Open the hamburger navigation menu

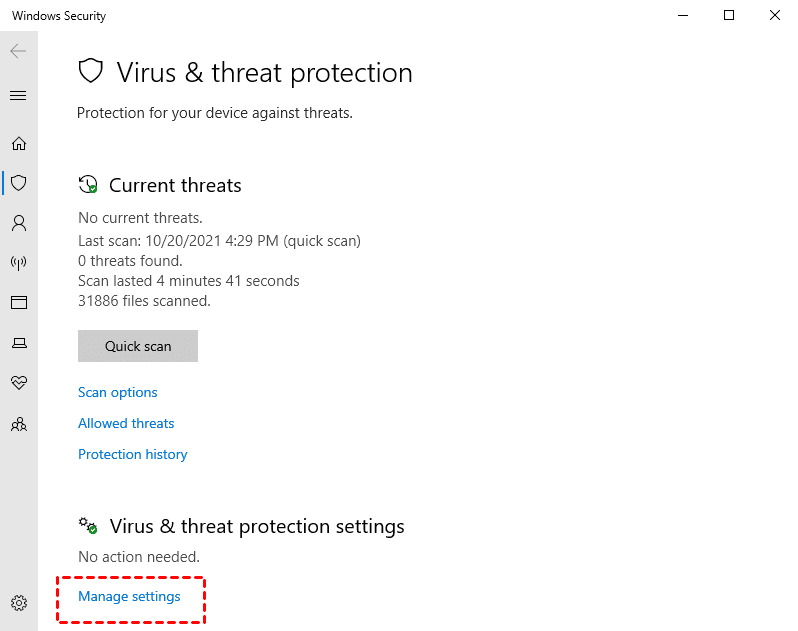[x=18, y=96]
